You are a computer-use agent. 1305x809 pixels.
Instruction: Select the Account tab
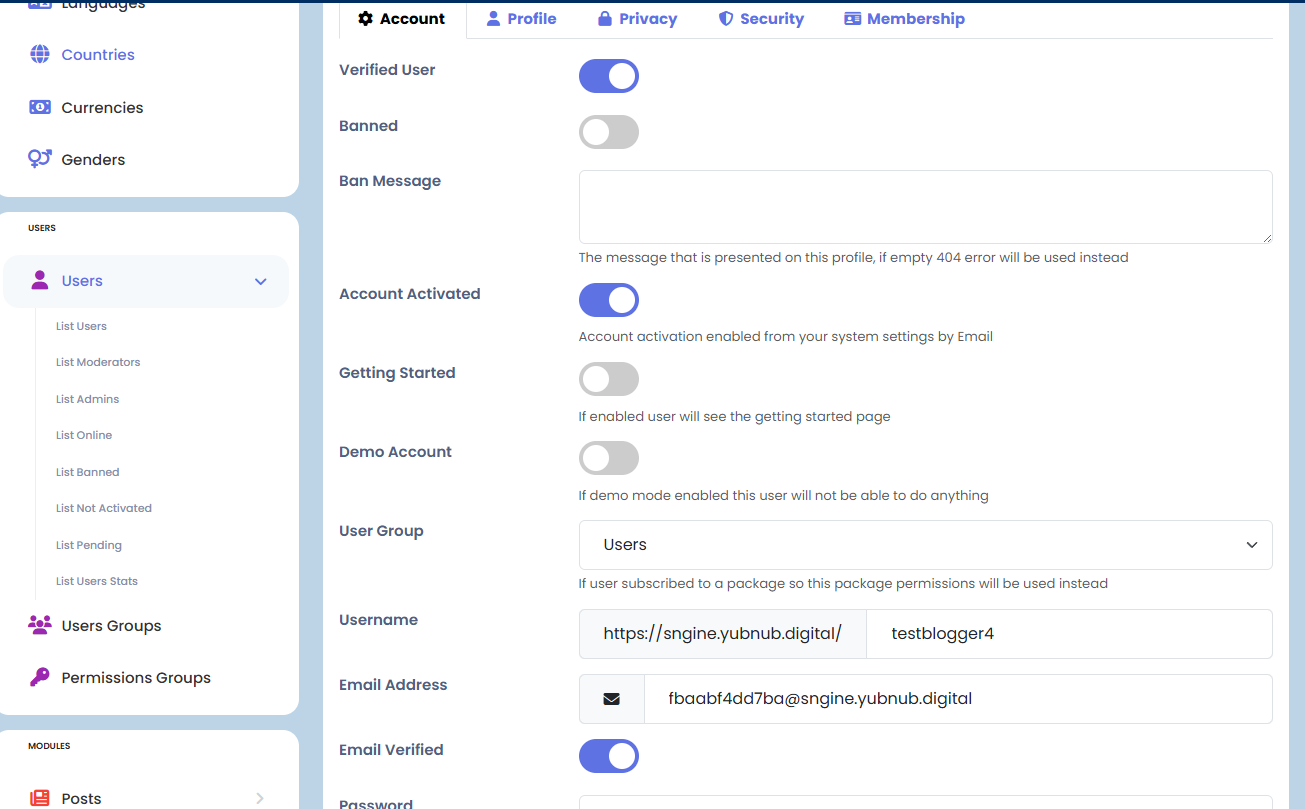tap(402, 18)
